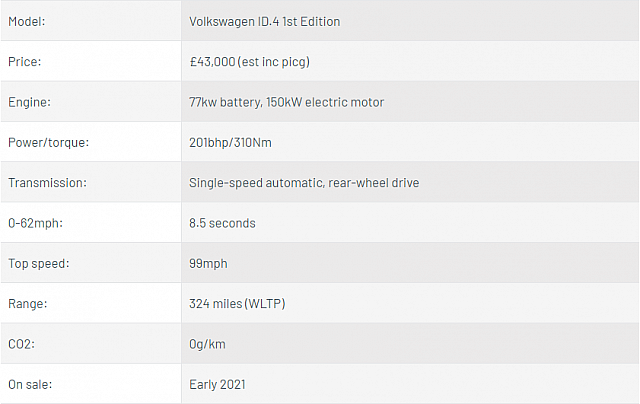Click the 0-62mph label

click(x=35, y=223)
